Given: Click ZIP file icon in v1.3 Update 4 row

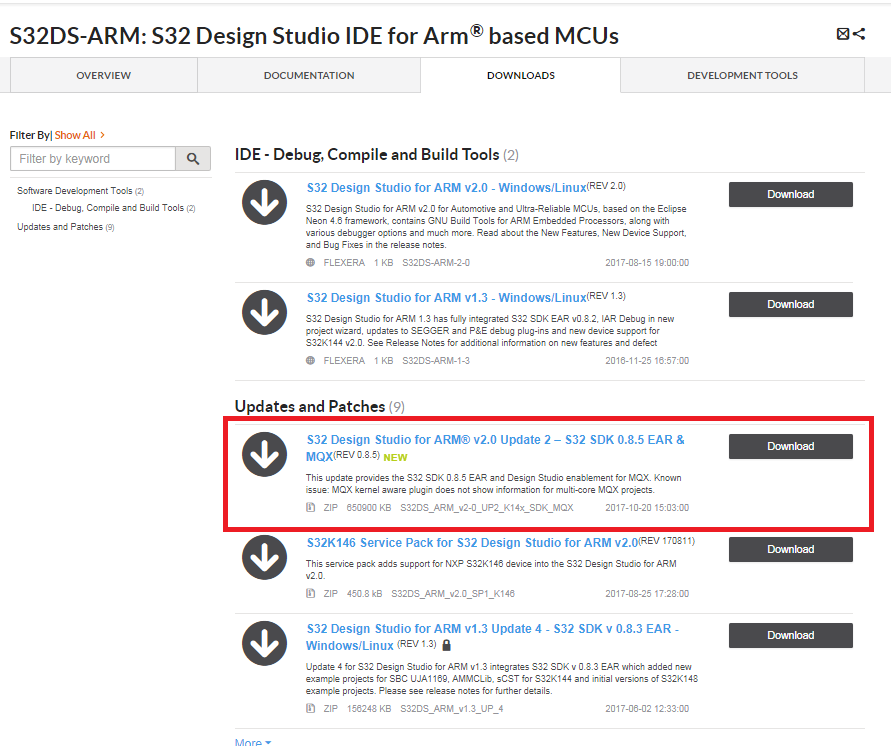Looking at the screenshot, I should (310, 708).
